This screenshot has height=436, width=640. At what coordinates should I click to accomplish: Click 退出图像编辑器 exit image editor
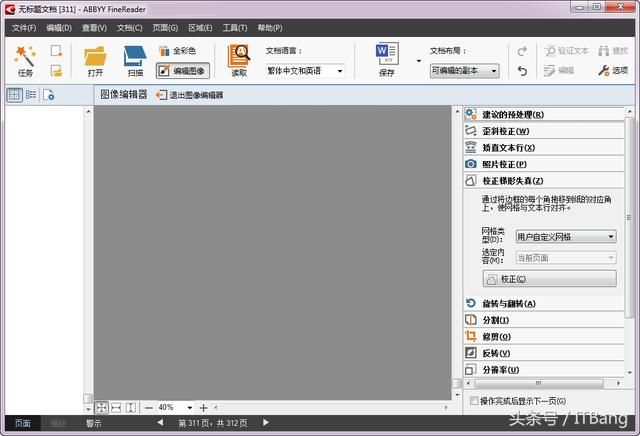pos(189,95)
